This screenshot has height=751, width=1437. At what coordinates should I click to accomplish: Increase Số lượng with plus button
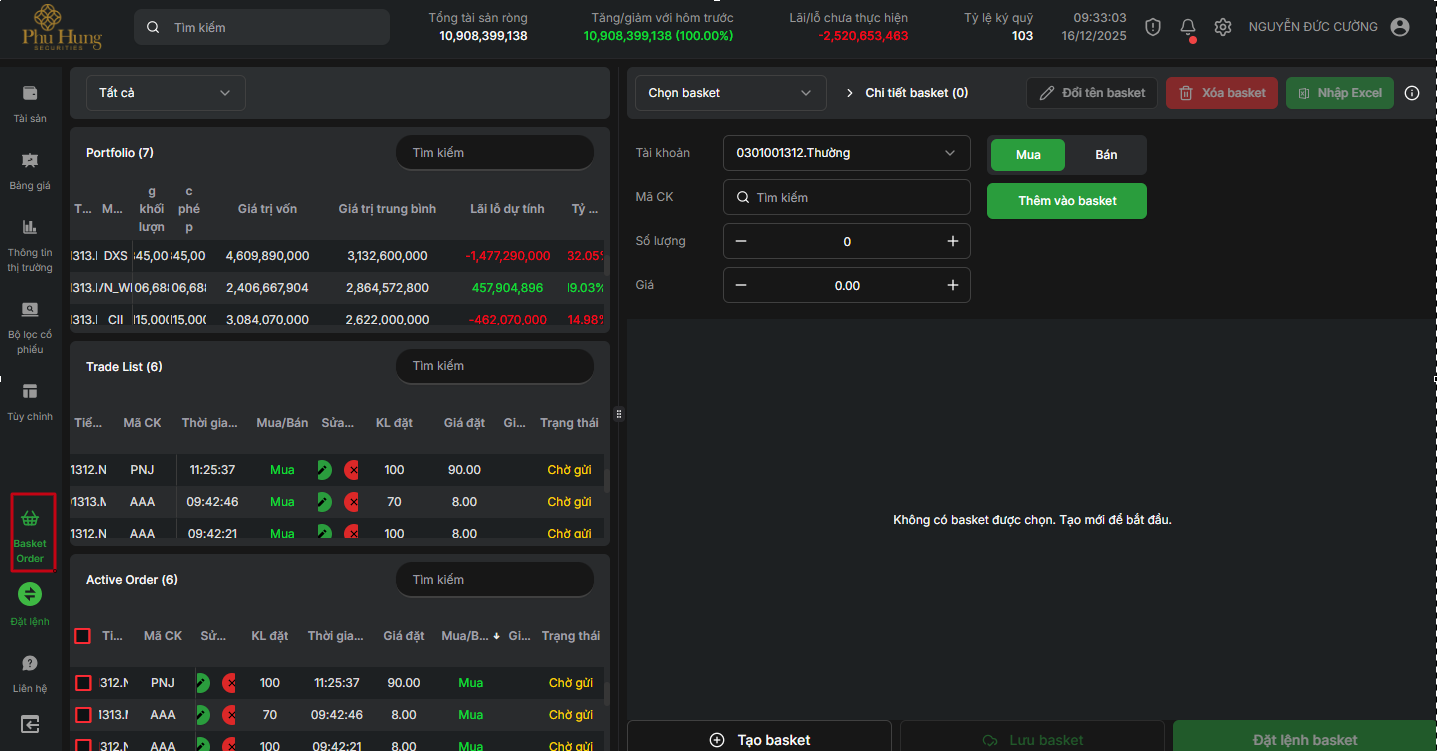[952, 241]
